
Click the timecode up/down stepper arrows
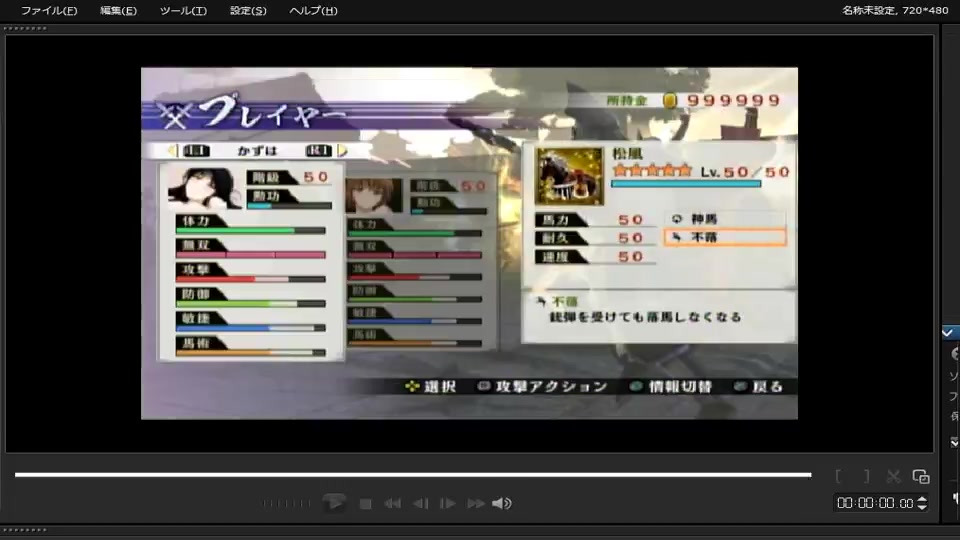click(x=922, y=503)
